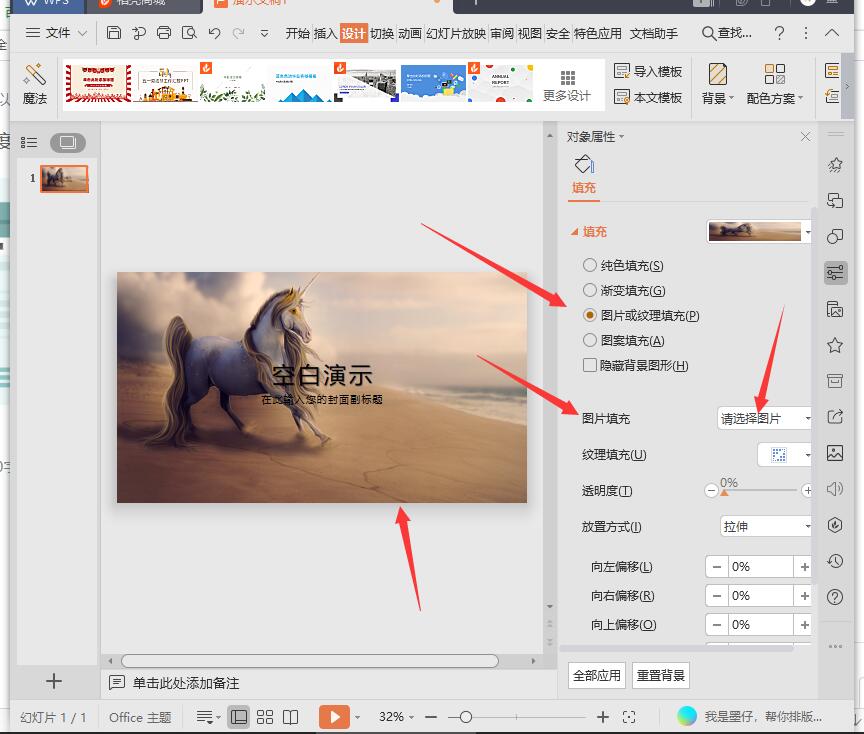Open the 插入 ribbon tab
The height and width of the screenshot is (734, 864).
[x=325, y=34]
